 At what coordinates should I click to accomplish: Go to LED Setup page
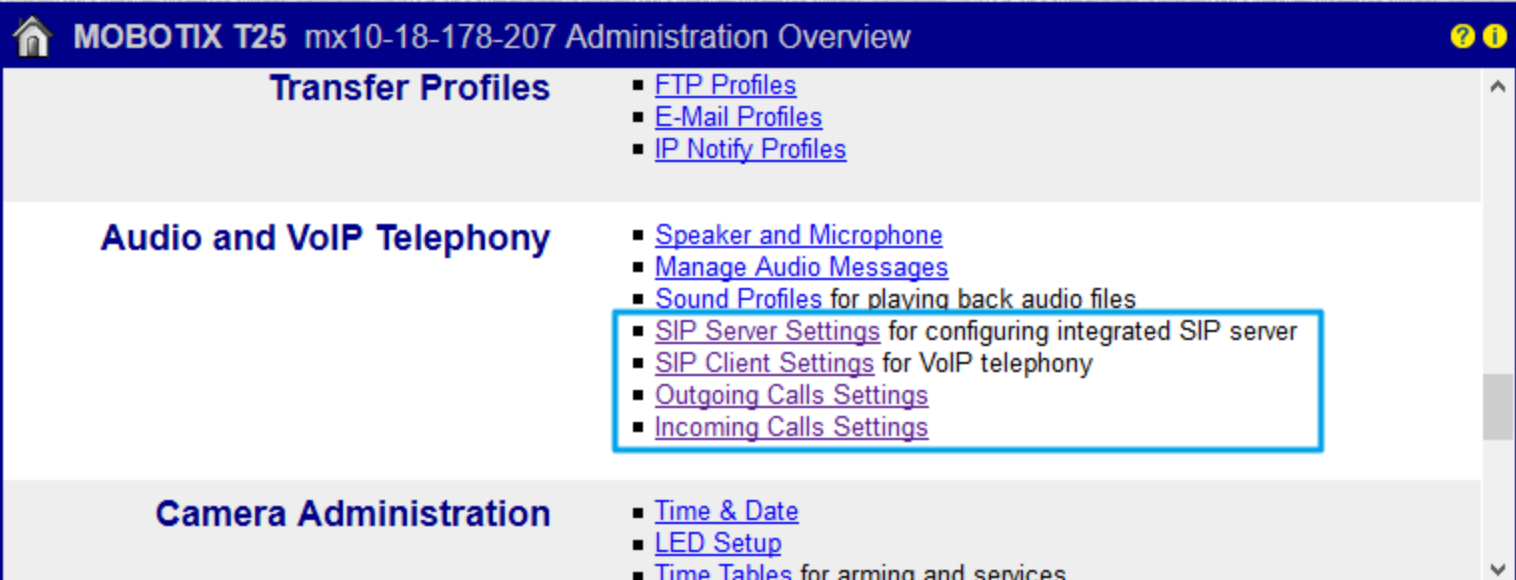tap(717, 543)
